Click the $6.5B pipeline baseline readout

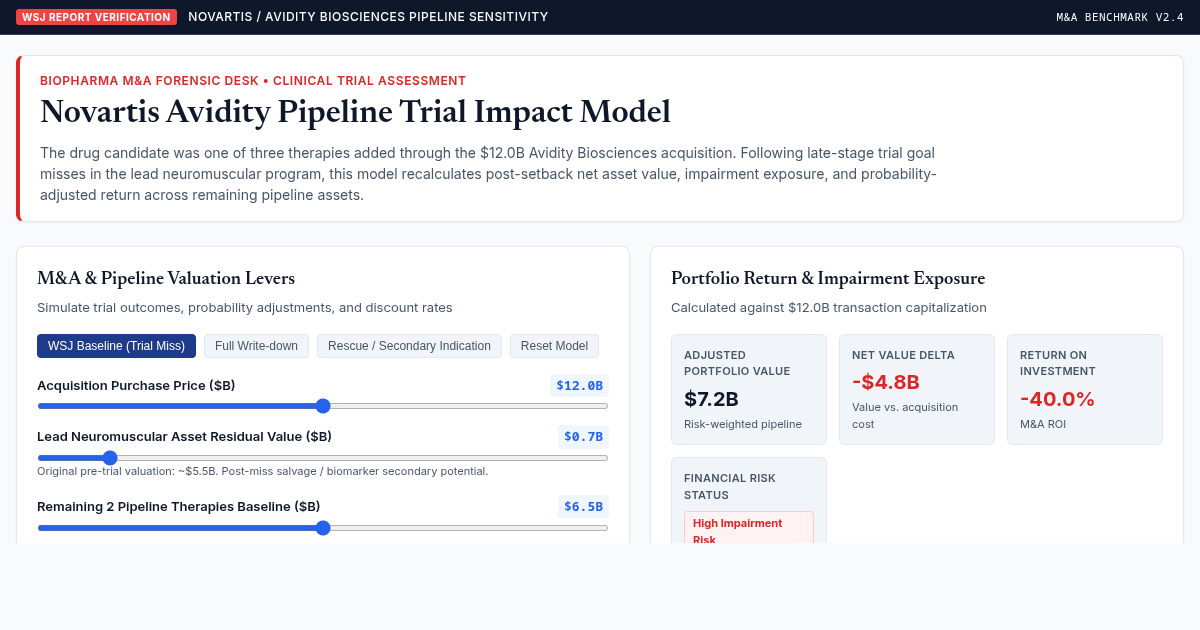tap(583, 506)
